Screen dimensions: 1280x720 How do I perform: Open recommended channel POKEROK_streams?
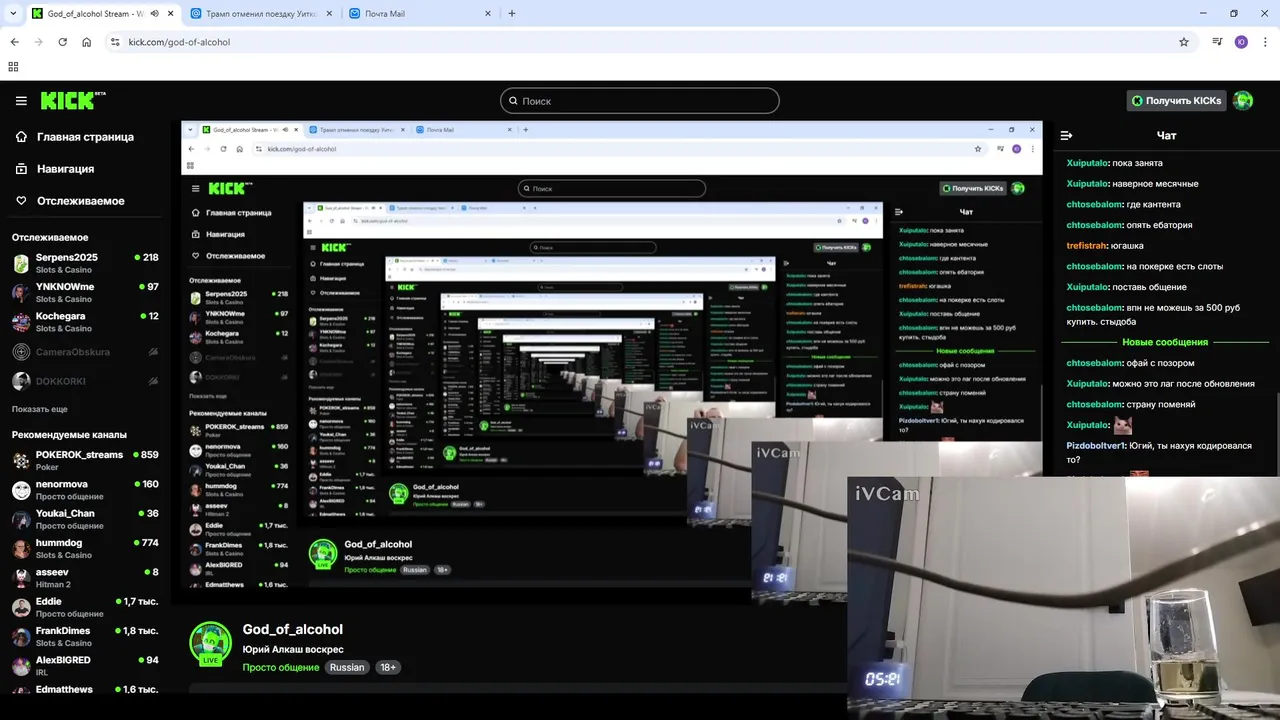coord(85,460)
